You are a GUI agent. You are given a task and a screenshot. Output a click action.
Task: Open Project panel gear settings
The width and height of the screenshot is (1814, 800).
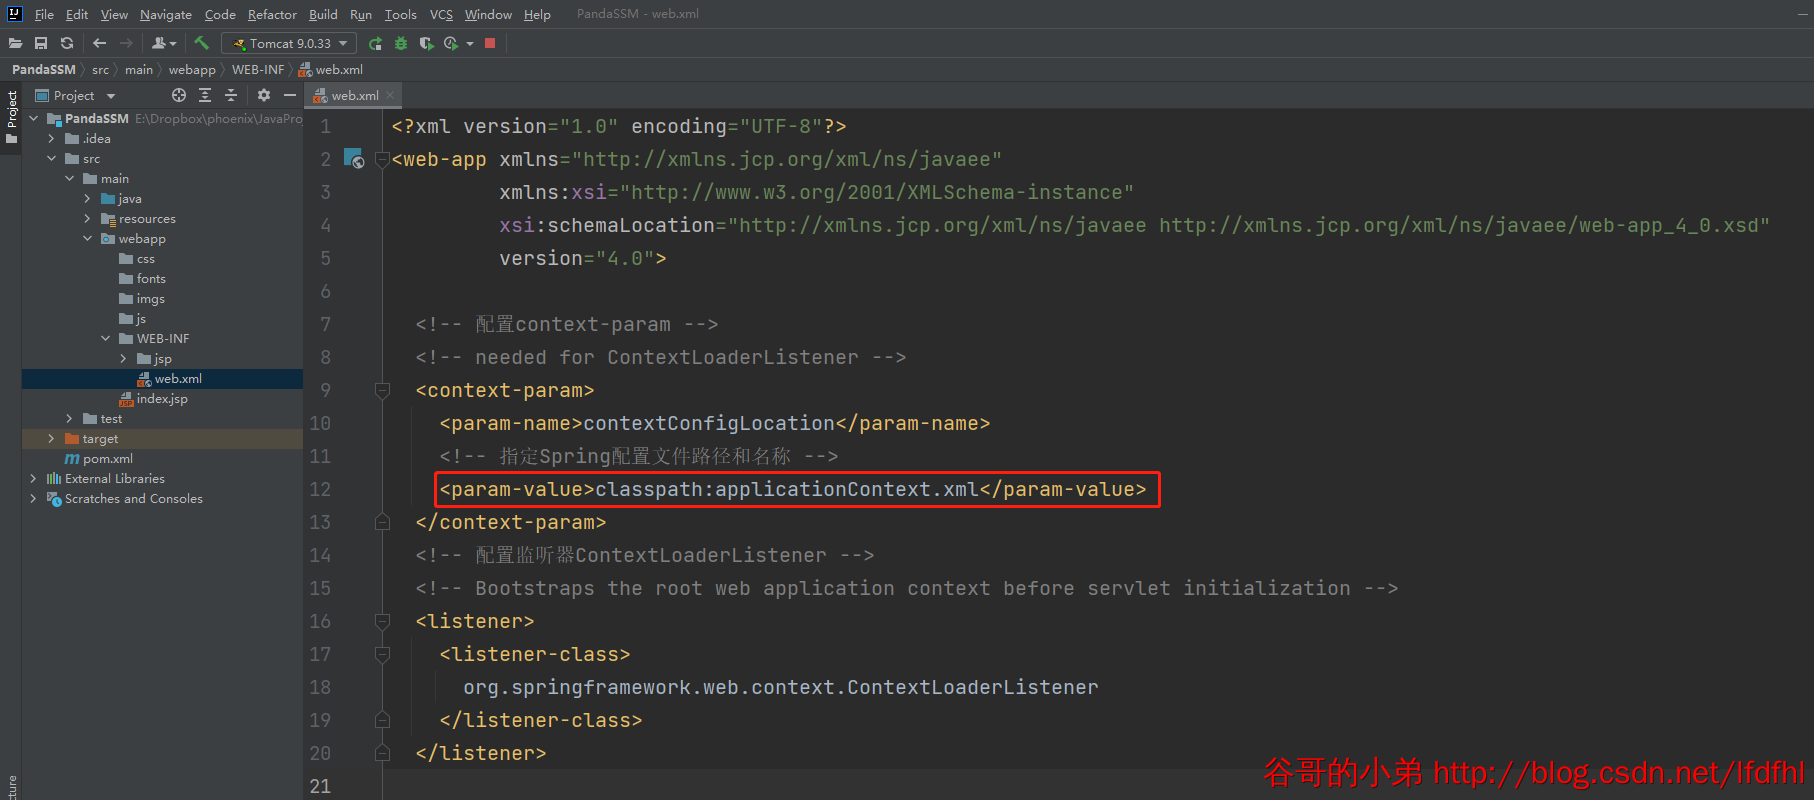264,95
